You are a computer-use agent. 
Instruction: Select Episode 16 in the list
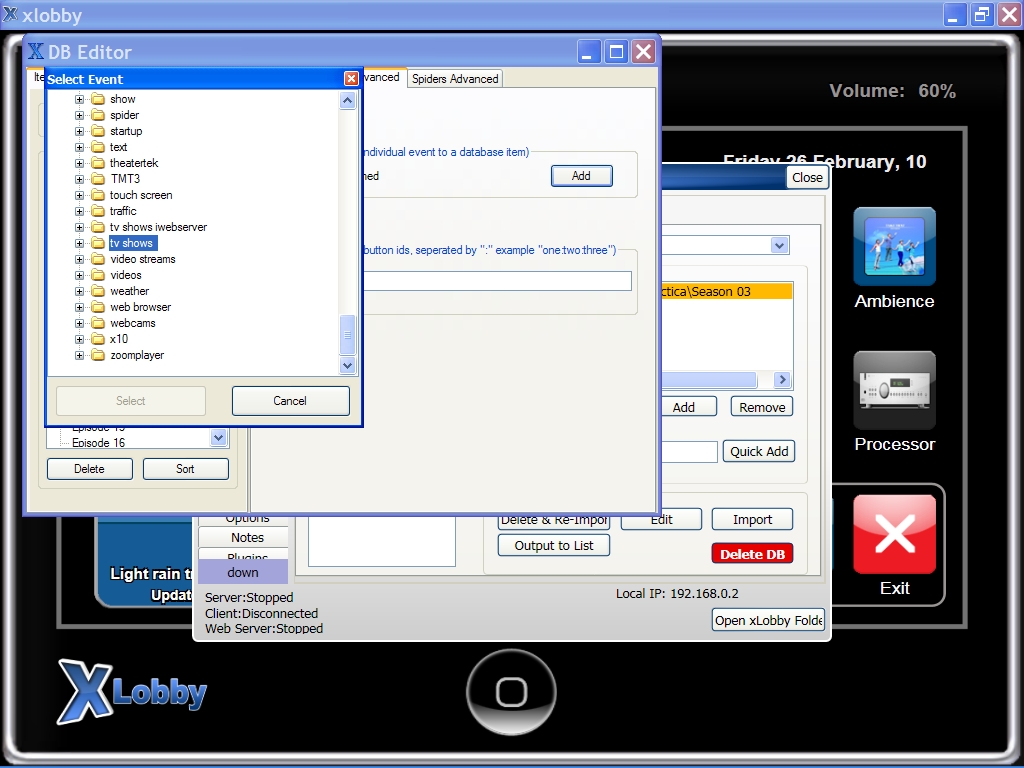click(x=98, y=443)
